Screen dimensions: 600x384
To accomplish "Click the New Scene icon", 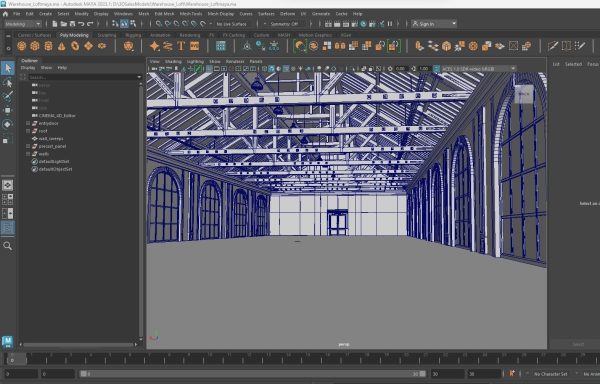I will [55, 24].
